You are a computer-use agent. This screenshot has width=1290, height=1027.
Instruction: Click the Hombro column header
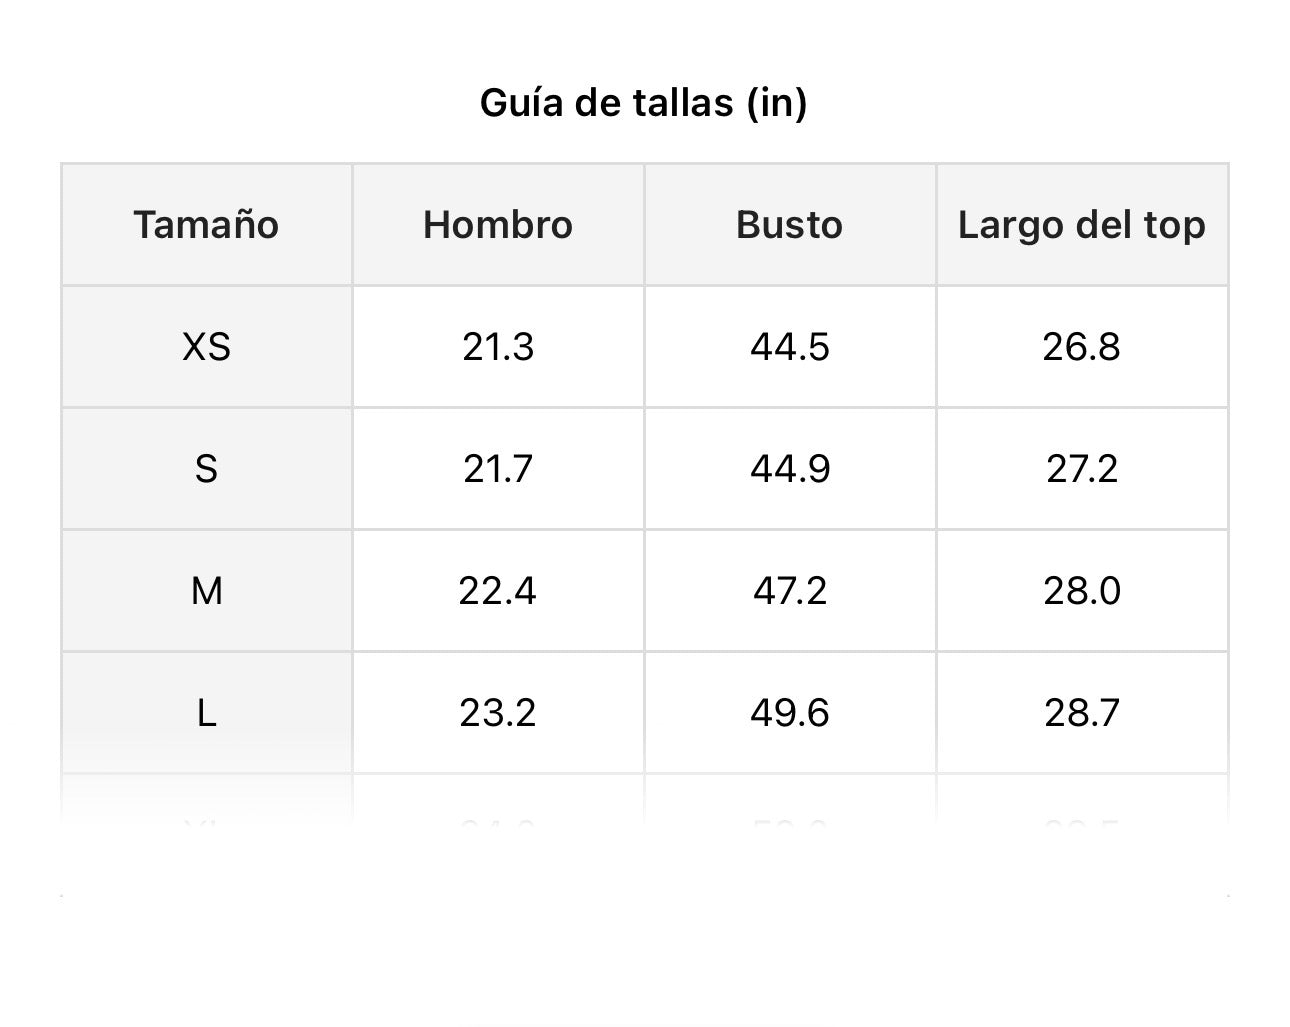tap(498, 225)
